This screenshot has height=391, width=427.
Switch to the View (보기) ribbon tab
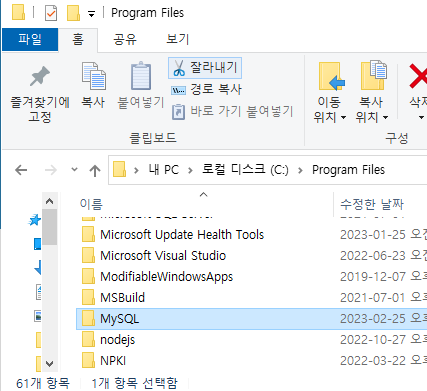point(178,40)
